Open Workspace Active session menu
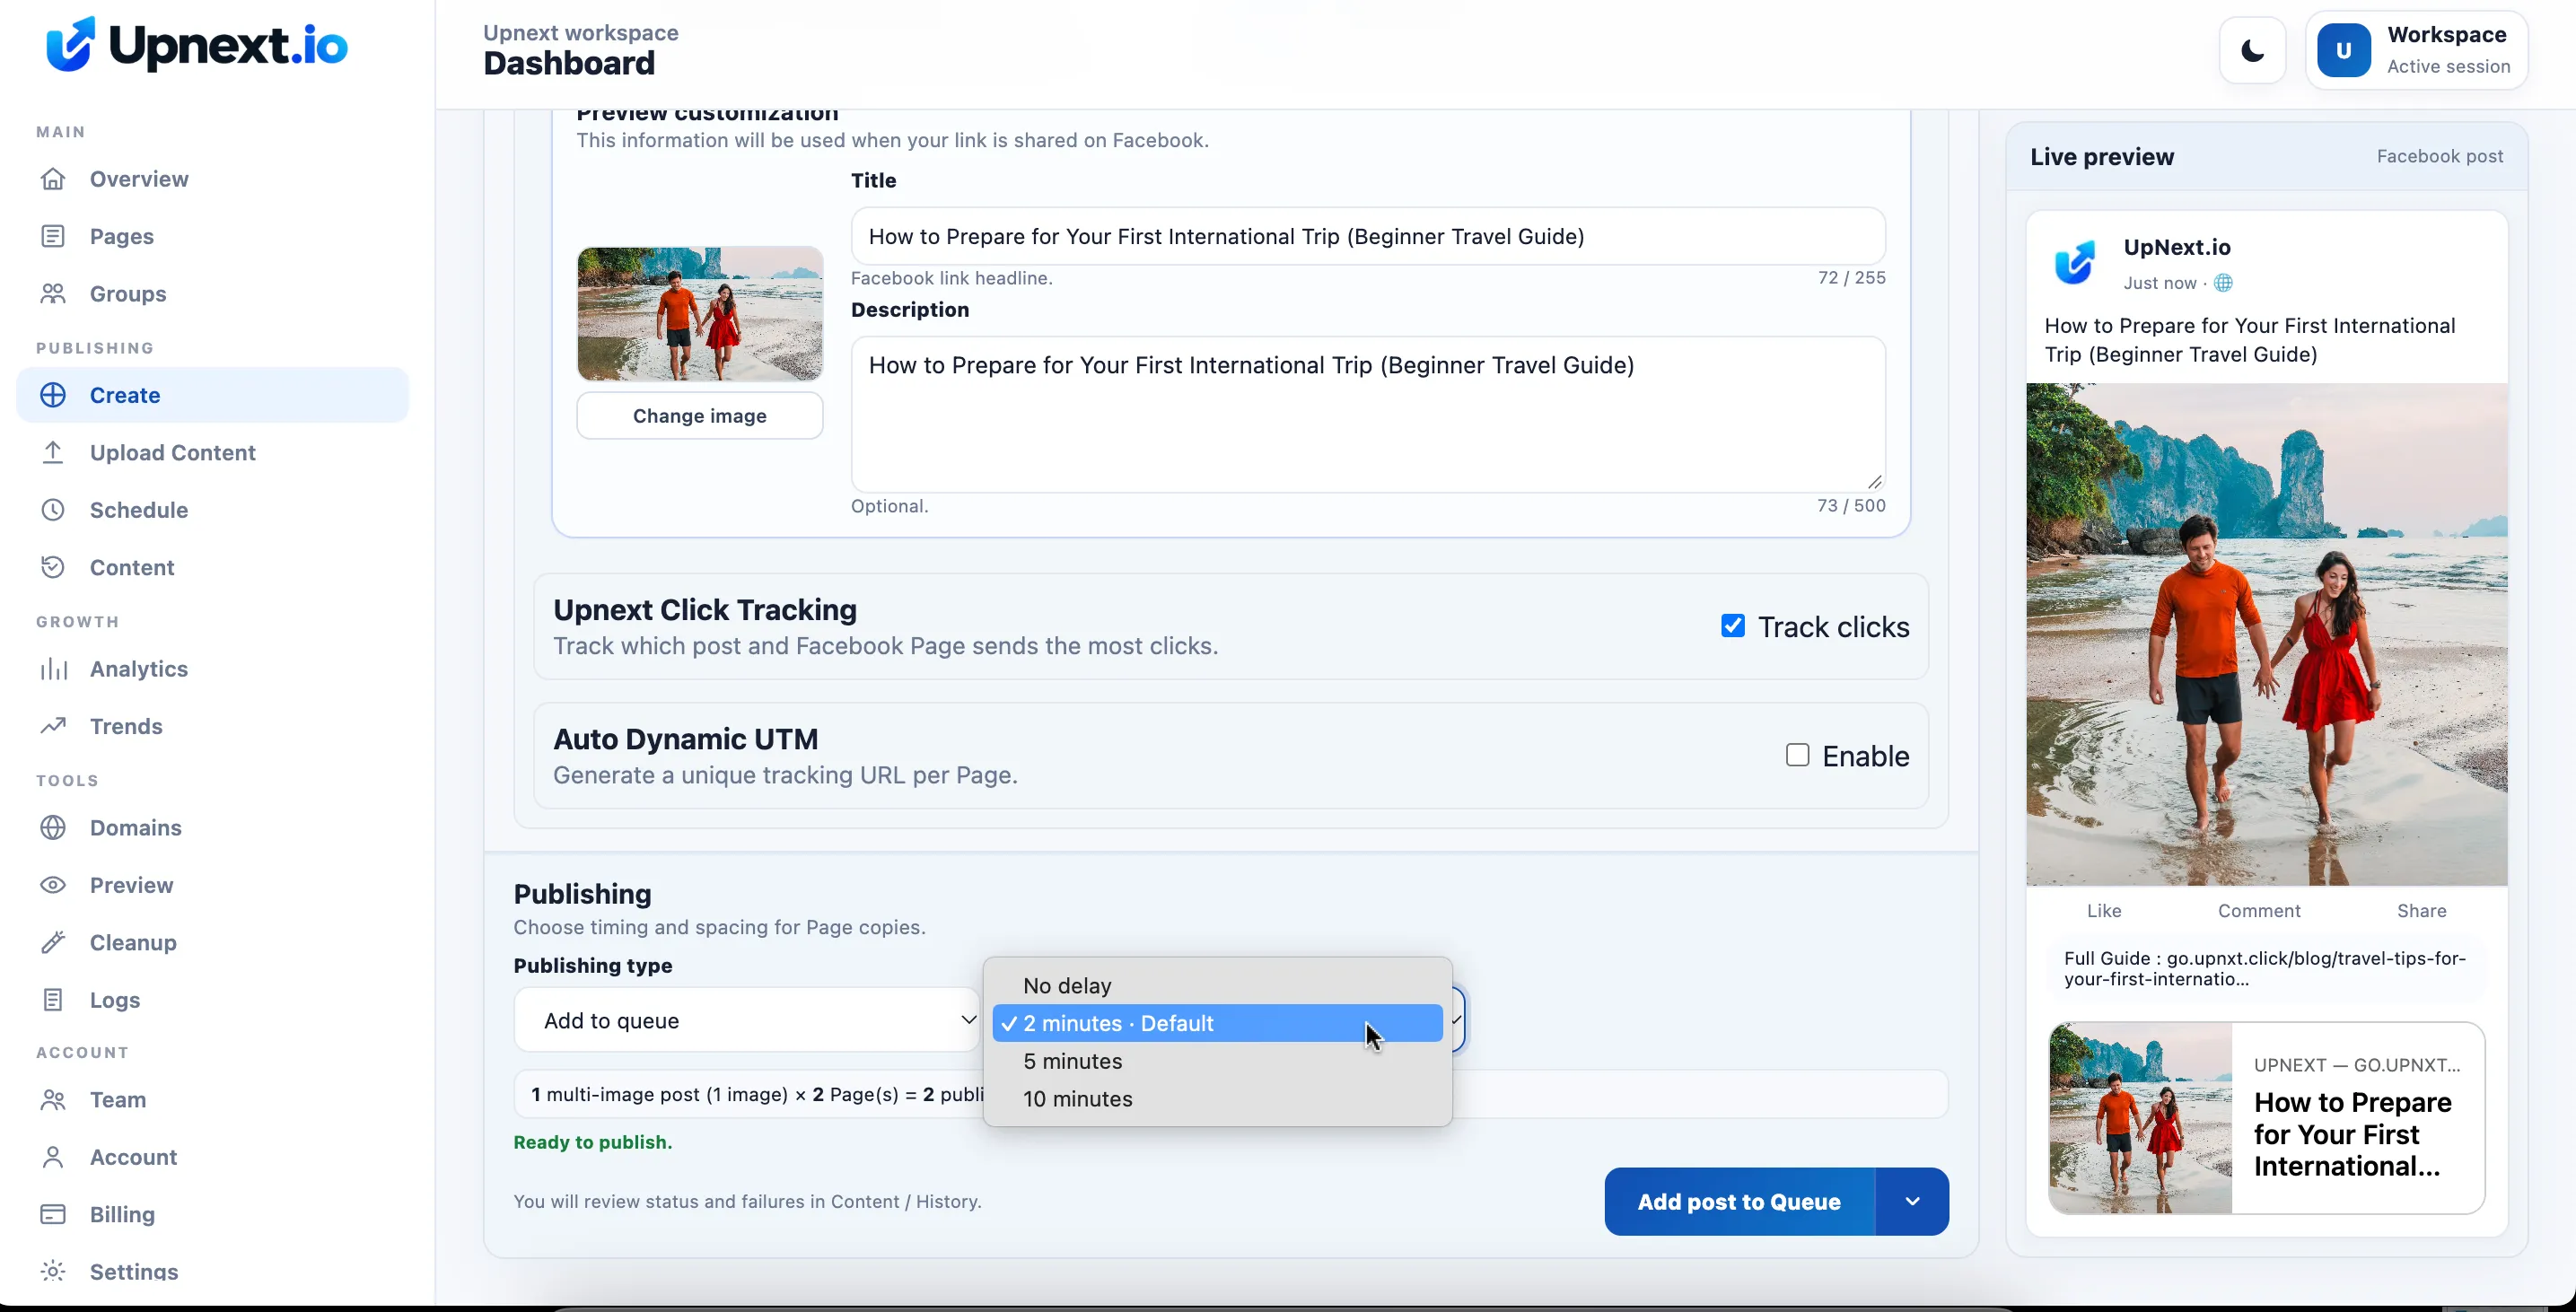The height and width of the screenshot is (1312, 2576). 2416,50
